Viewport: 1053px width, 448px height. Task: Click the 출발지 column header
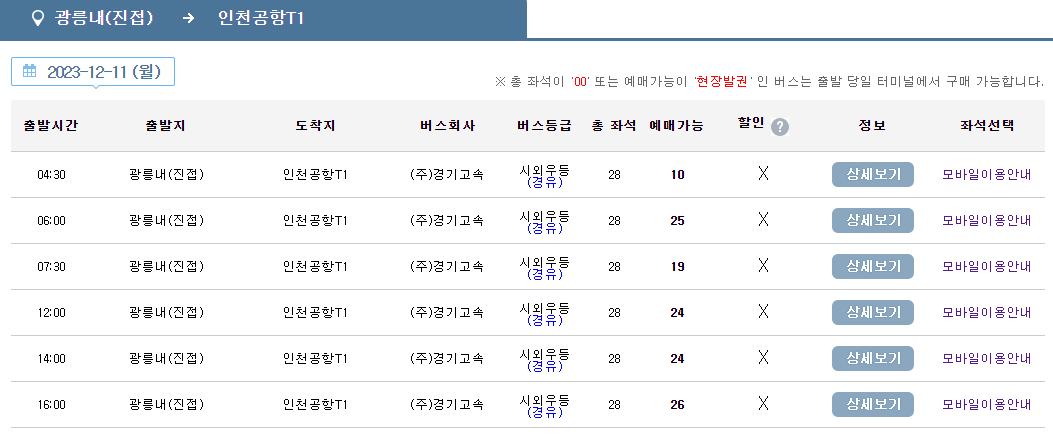click(165, 126)
